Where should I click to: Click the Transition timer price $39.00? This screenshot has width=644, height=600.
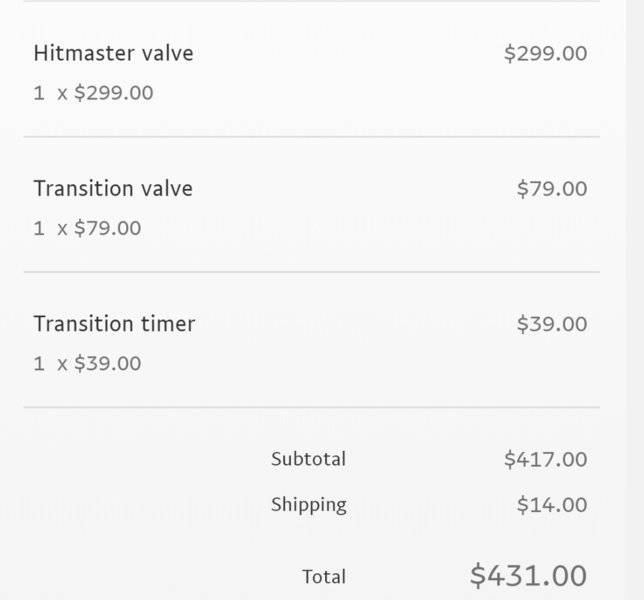(x=552, y=324)
